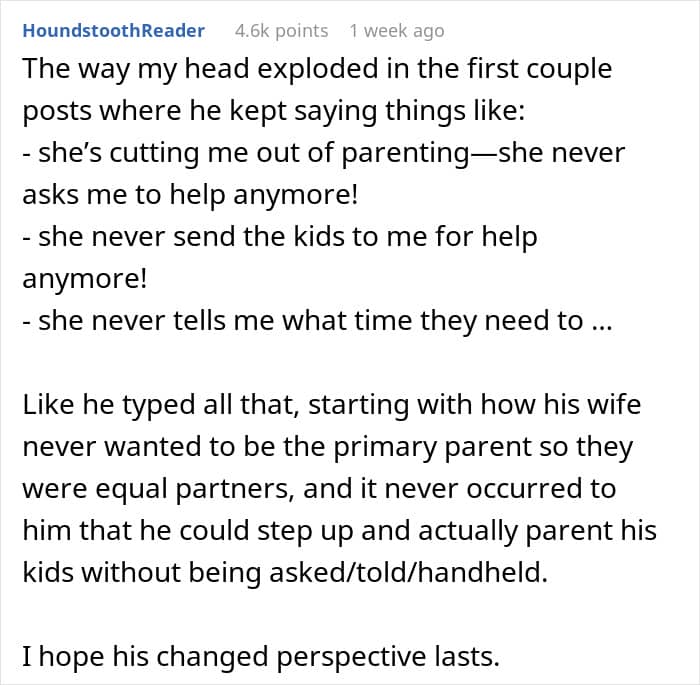Click the 4.6k points score
The image size is (700, 685).
tap(281, 30)
